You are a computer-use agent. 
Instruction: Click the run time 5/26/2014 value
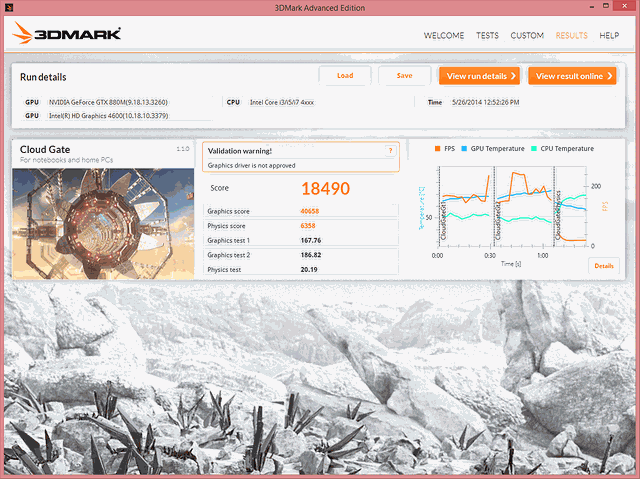pos(485,102)
